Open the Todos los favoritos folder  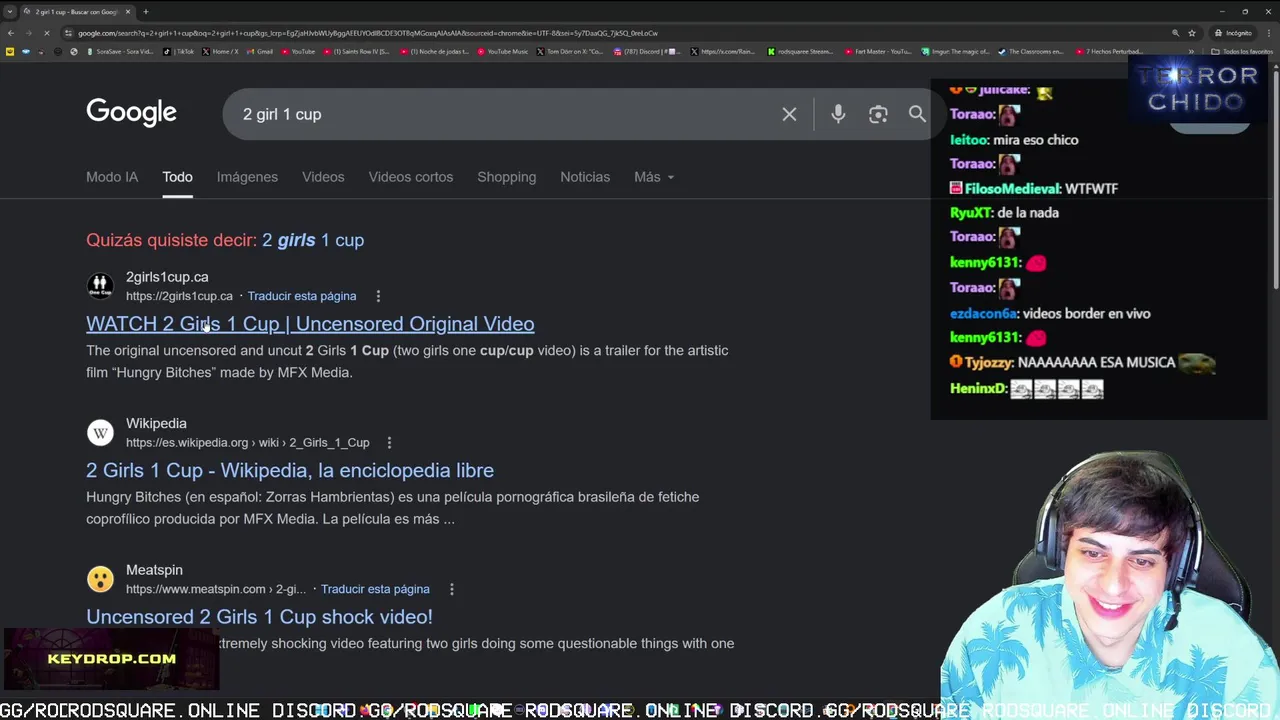tap(1241, 52)
